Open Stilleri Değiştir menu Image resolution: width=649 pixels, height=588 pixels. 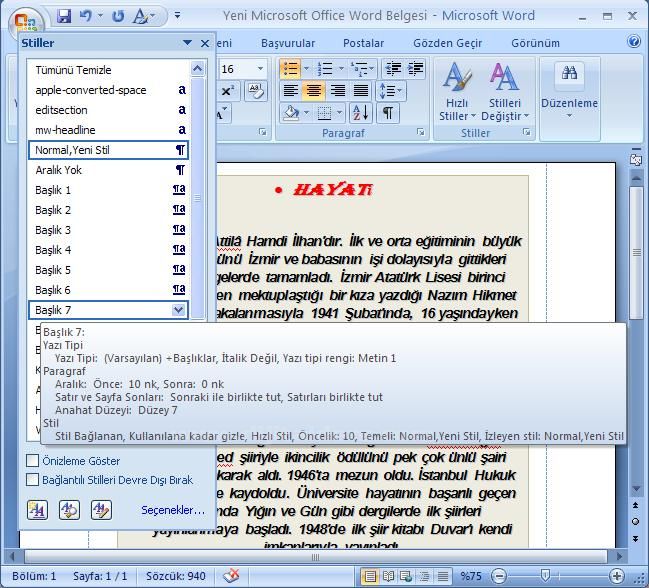505,92
